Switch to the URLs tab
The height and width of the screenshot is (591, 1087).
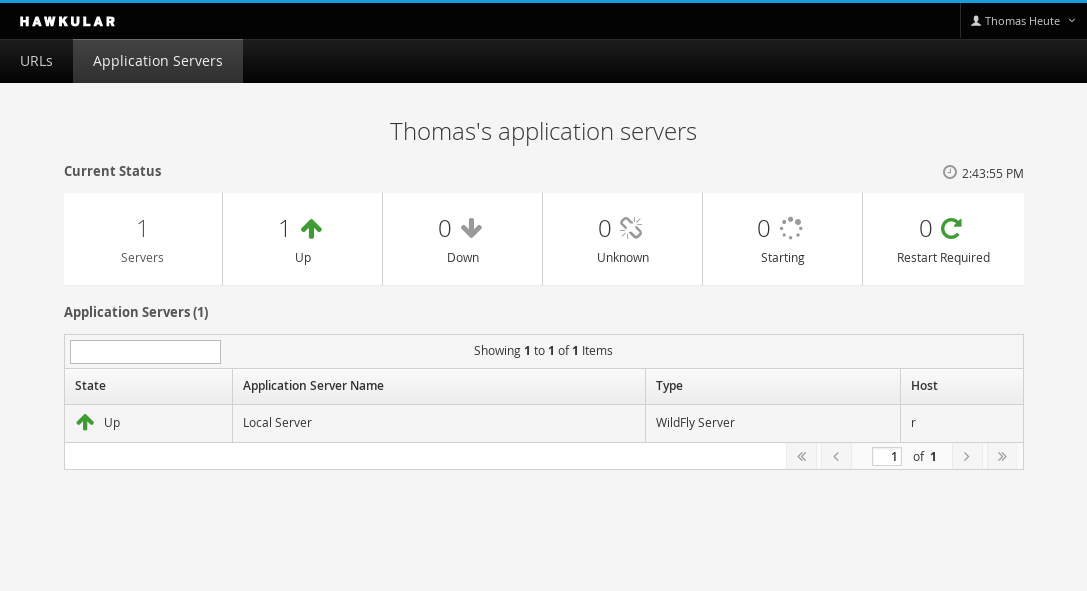coord(36,61)
